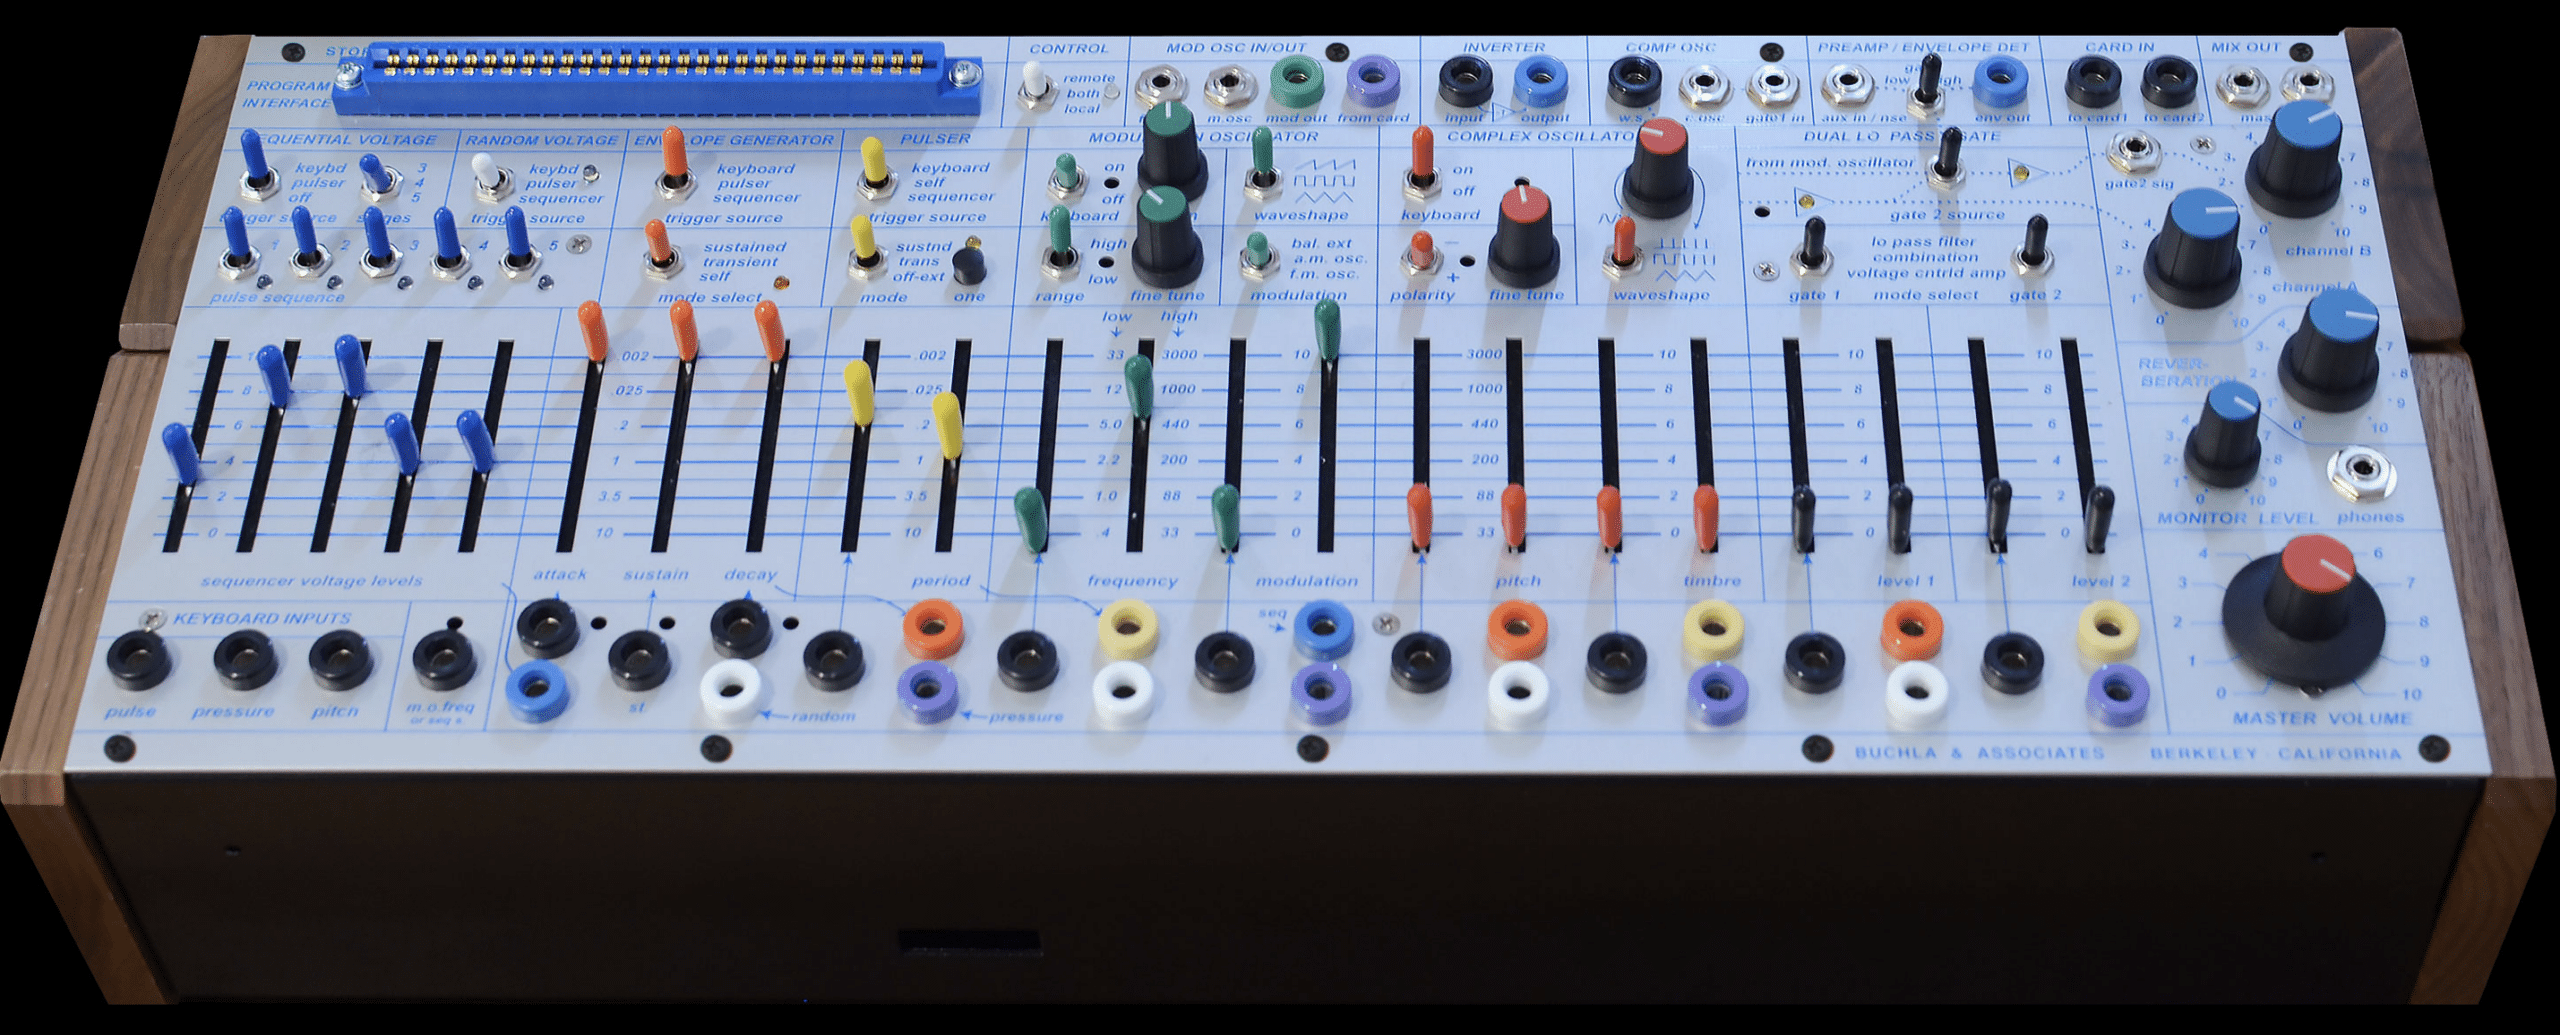This screenshot has height=1035, width=2560.
Task: Flip the gate 2 mode select switch
Action: pyautogui.click(x=2034, y=245)
